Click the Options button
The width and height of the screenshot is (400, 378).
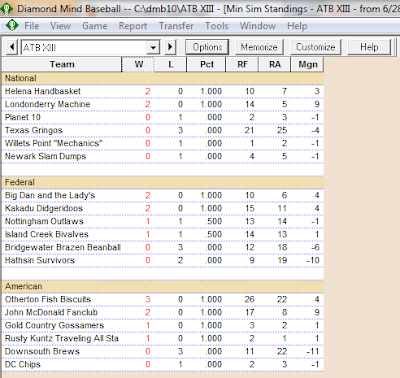tap(207, 47)
